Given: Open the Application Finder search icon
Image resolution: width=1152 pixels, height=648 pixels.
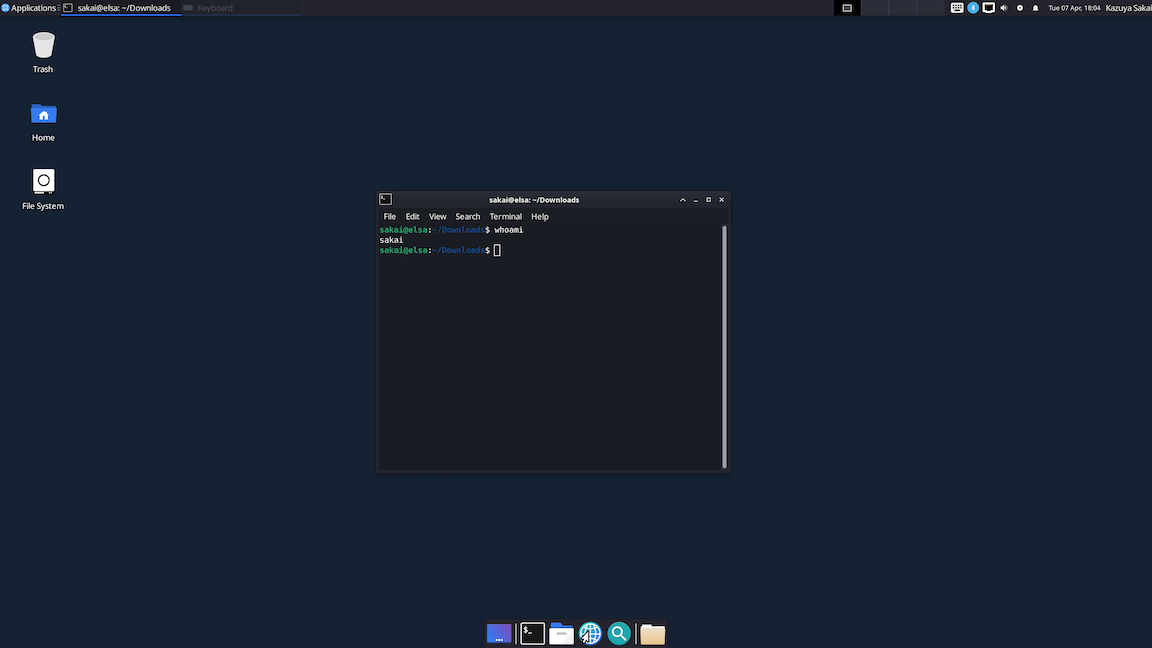Looking at the screenshot, I should point(619,633).
